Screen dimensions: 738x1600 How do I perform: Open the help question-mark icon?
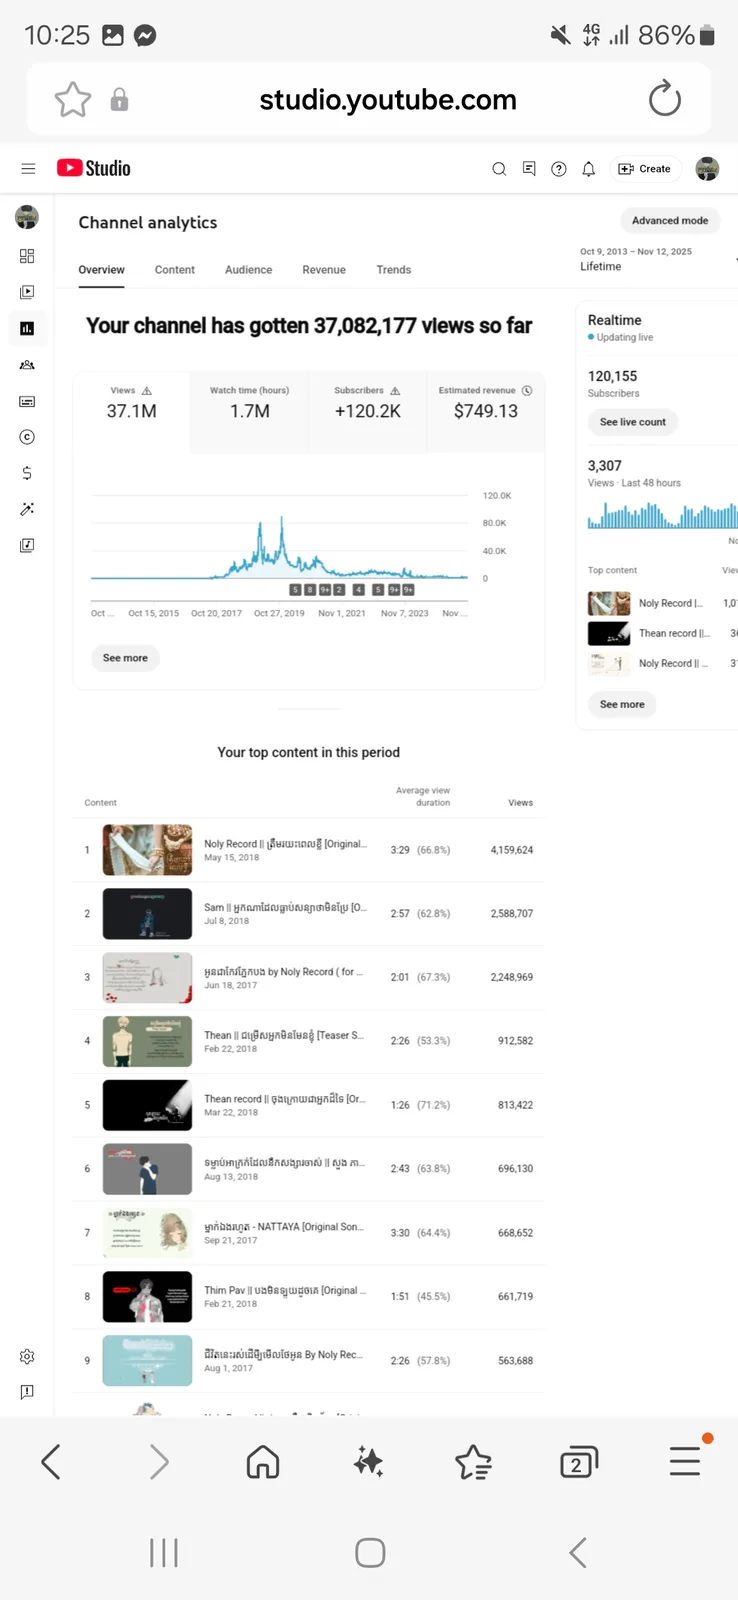tap(559, 169)
